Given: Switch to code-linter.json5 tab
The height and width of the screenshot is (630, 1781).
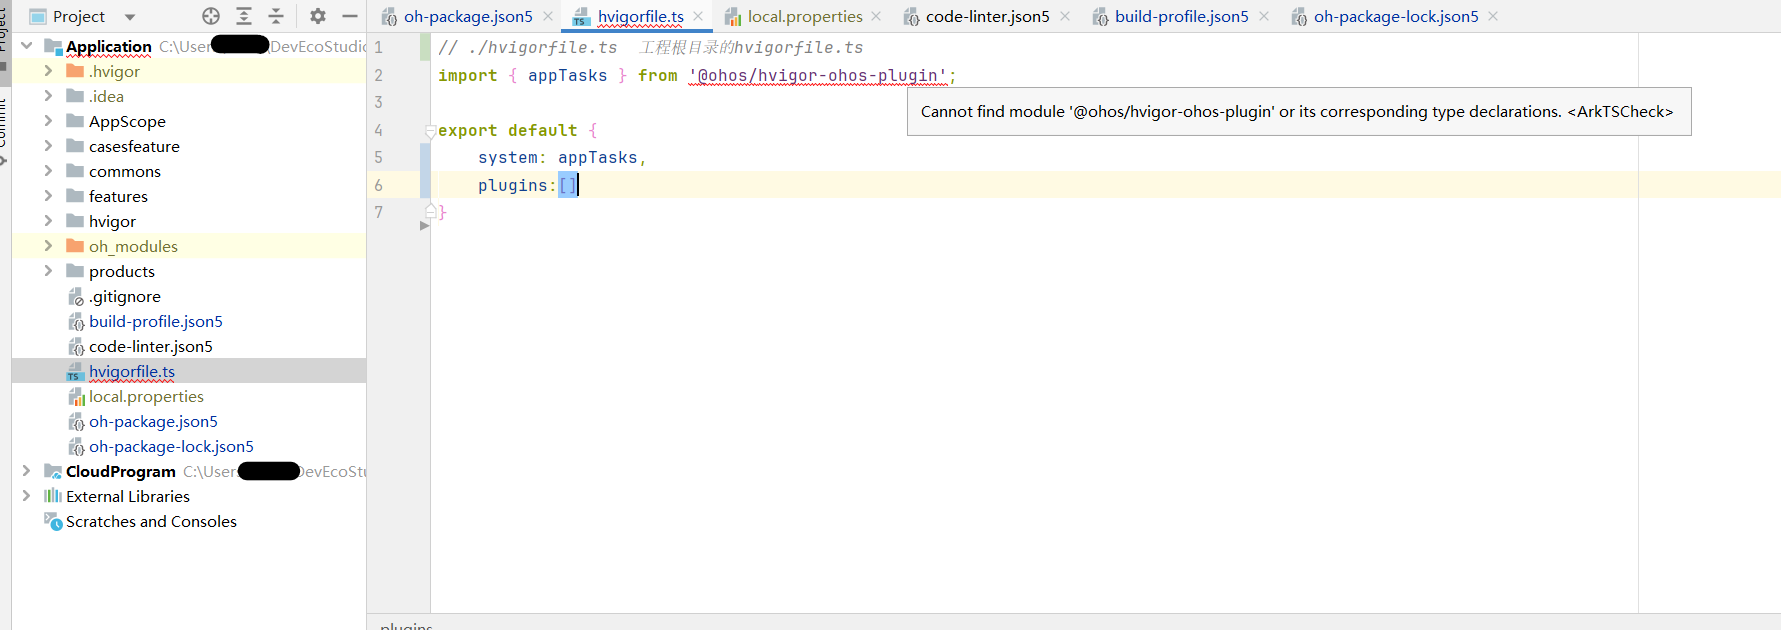Looking at the screenshot, I should pyautogui.click(x=988, y=16).
